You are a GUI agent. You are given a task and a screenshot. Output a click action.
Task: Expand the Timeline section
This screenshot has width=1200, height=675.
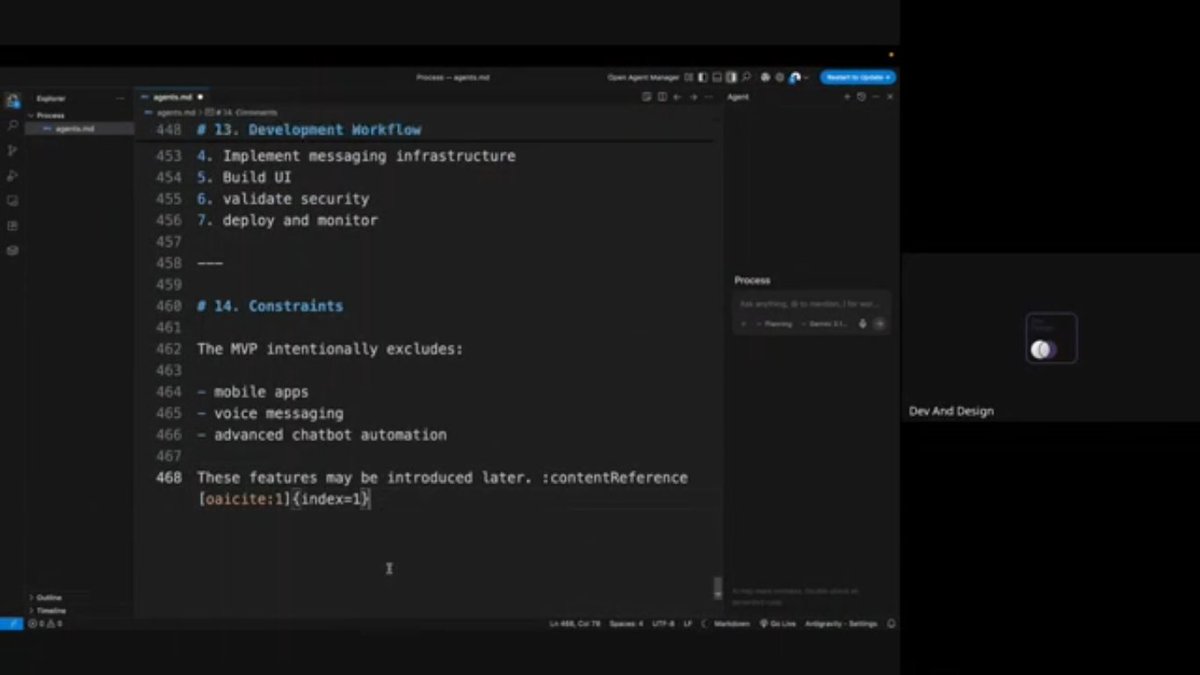coord(50,610)
